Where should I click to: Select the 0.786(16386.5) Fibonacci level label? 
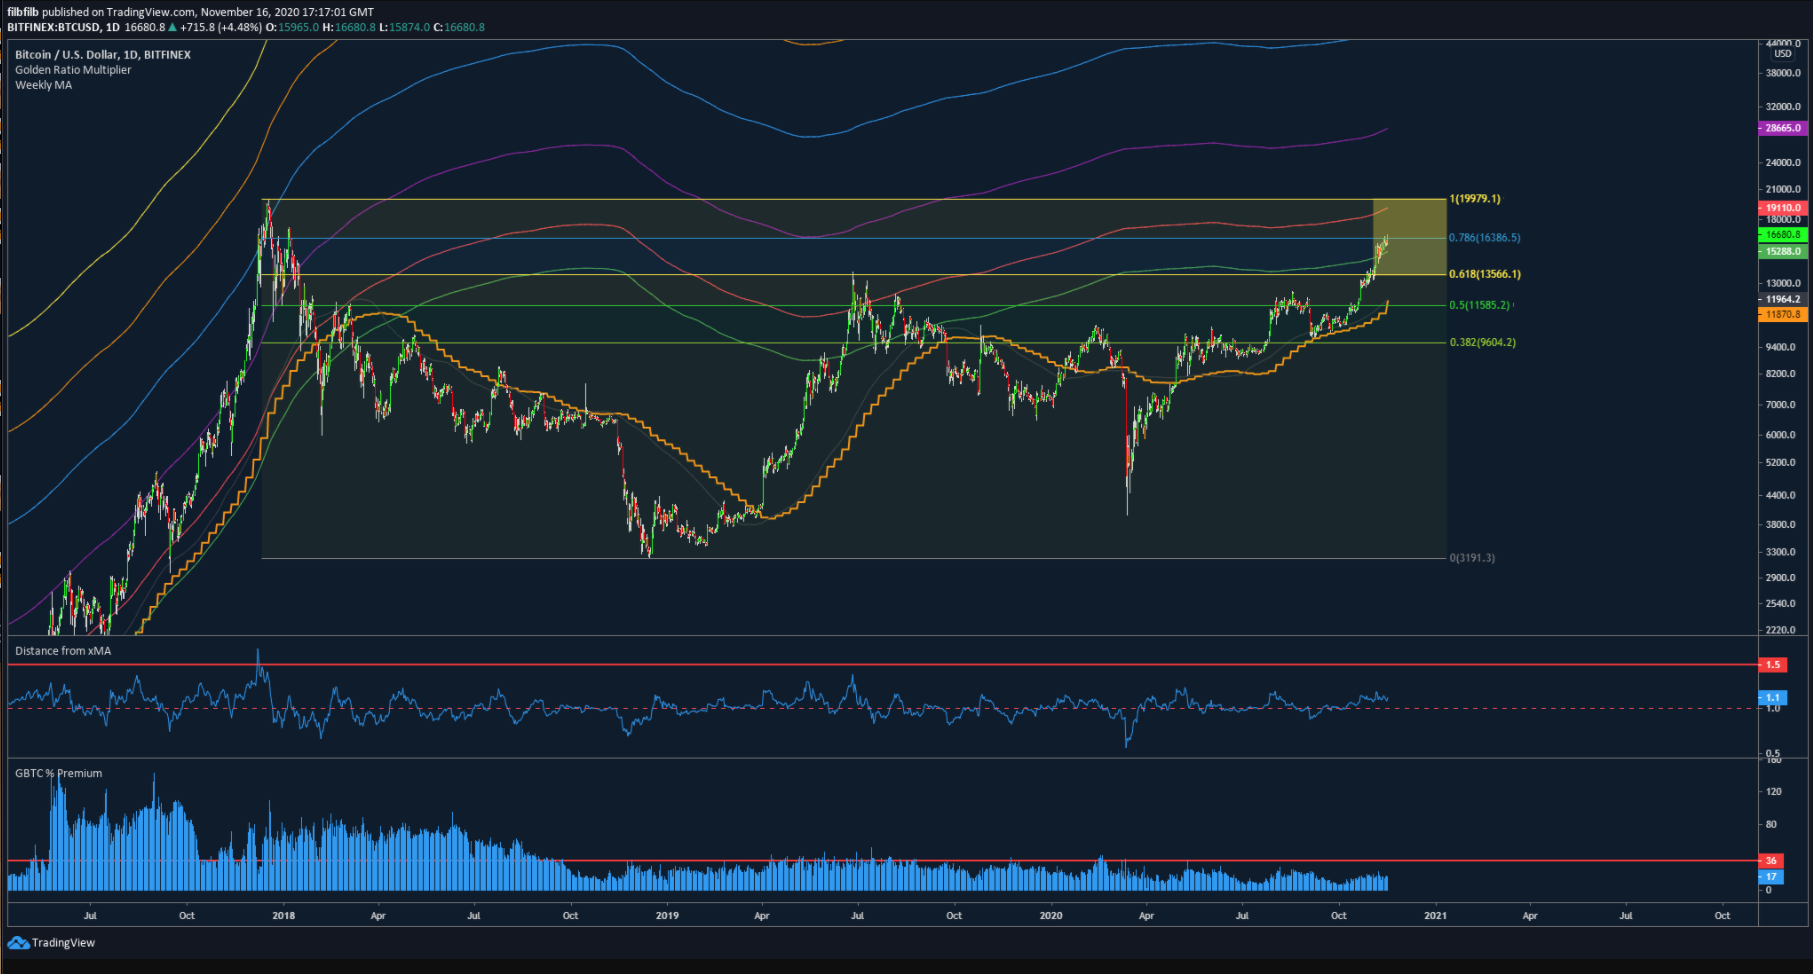click(x=1485, y=238)
